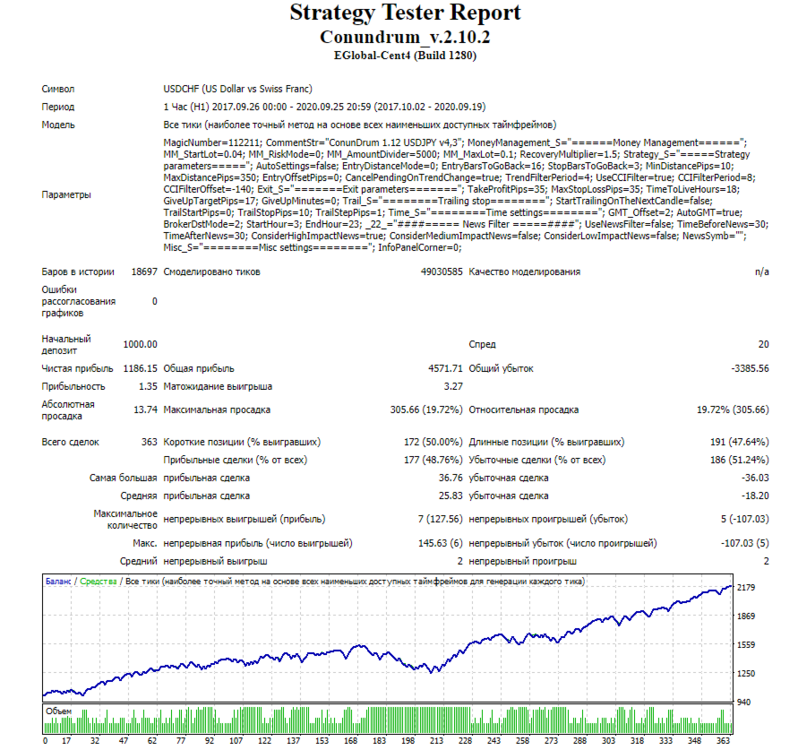Click the 'Всего сделок' label
Viewport: 798px width, 750px height.
click(70, 442)
